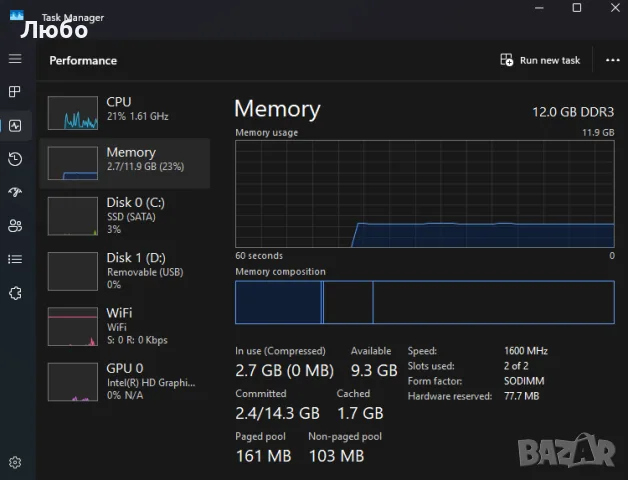Image resolution: width=628 pixels, height=480 pixels.
Task: Click the 60 seconds graph label
Action: pos(259,256)
